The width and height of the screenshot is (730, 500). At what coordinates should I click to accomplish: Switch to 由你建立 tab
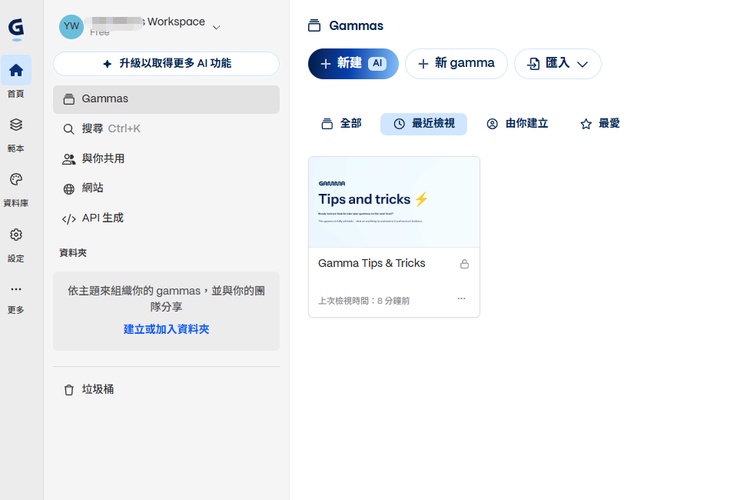pos(517,124)
